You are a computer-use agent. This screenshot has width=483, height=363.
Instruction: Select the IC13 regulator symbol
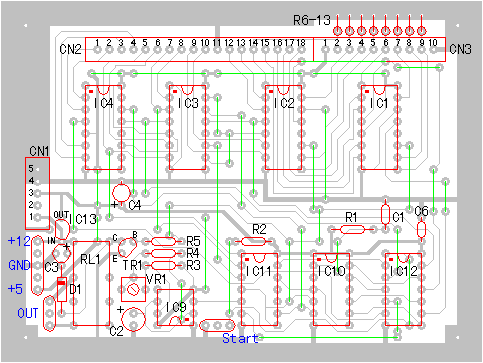62,229
